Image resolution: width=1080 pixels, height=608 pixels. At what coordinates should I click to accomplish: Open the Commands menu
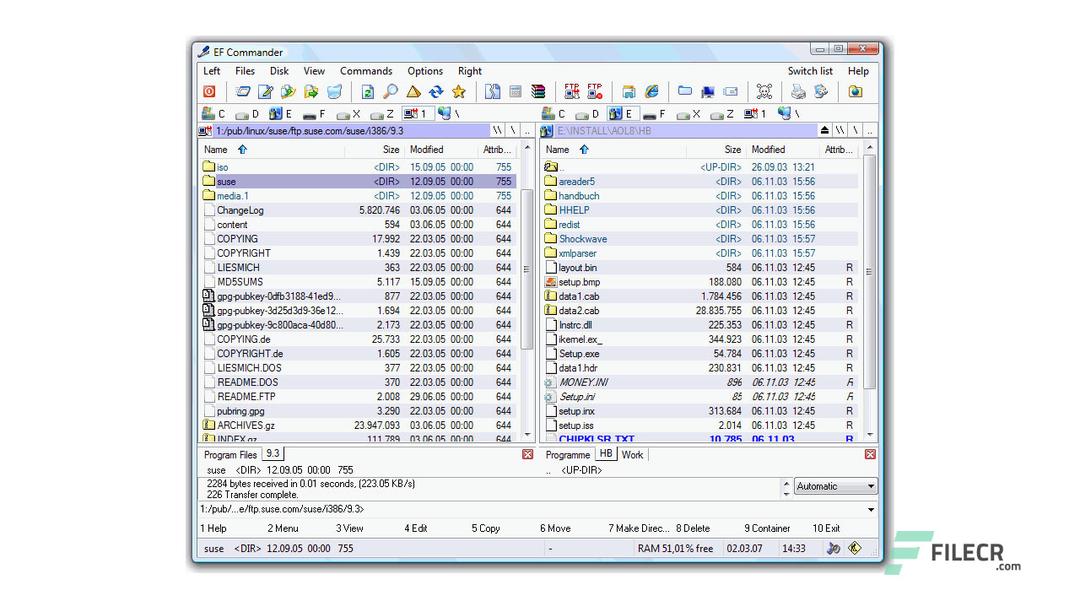366,71
